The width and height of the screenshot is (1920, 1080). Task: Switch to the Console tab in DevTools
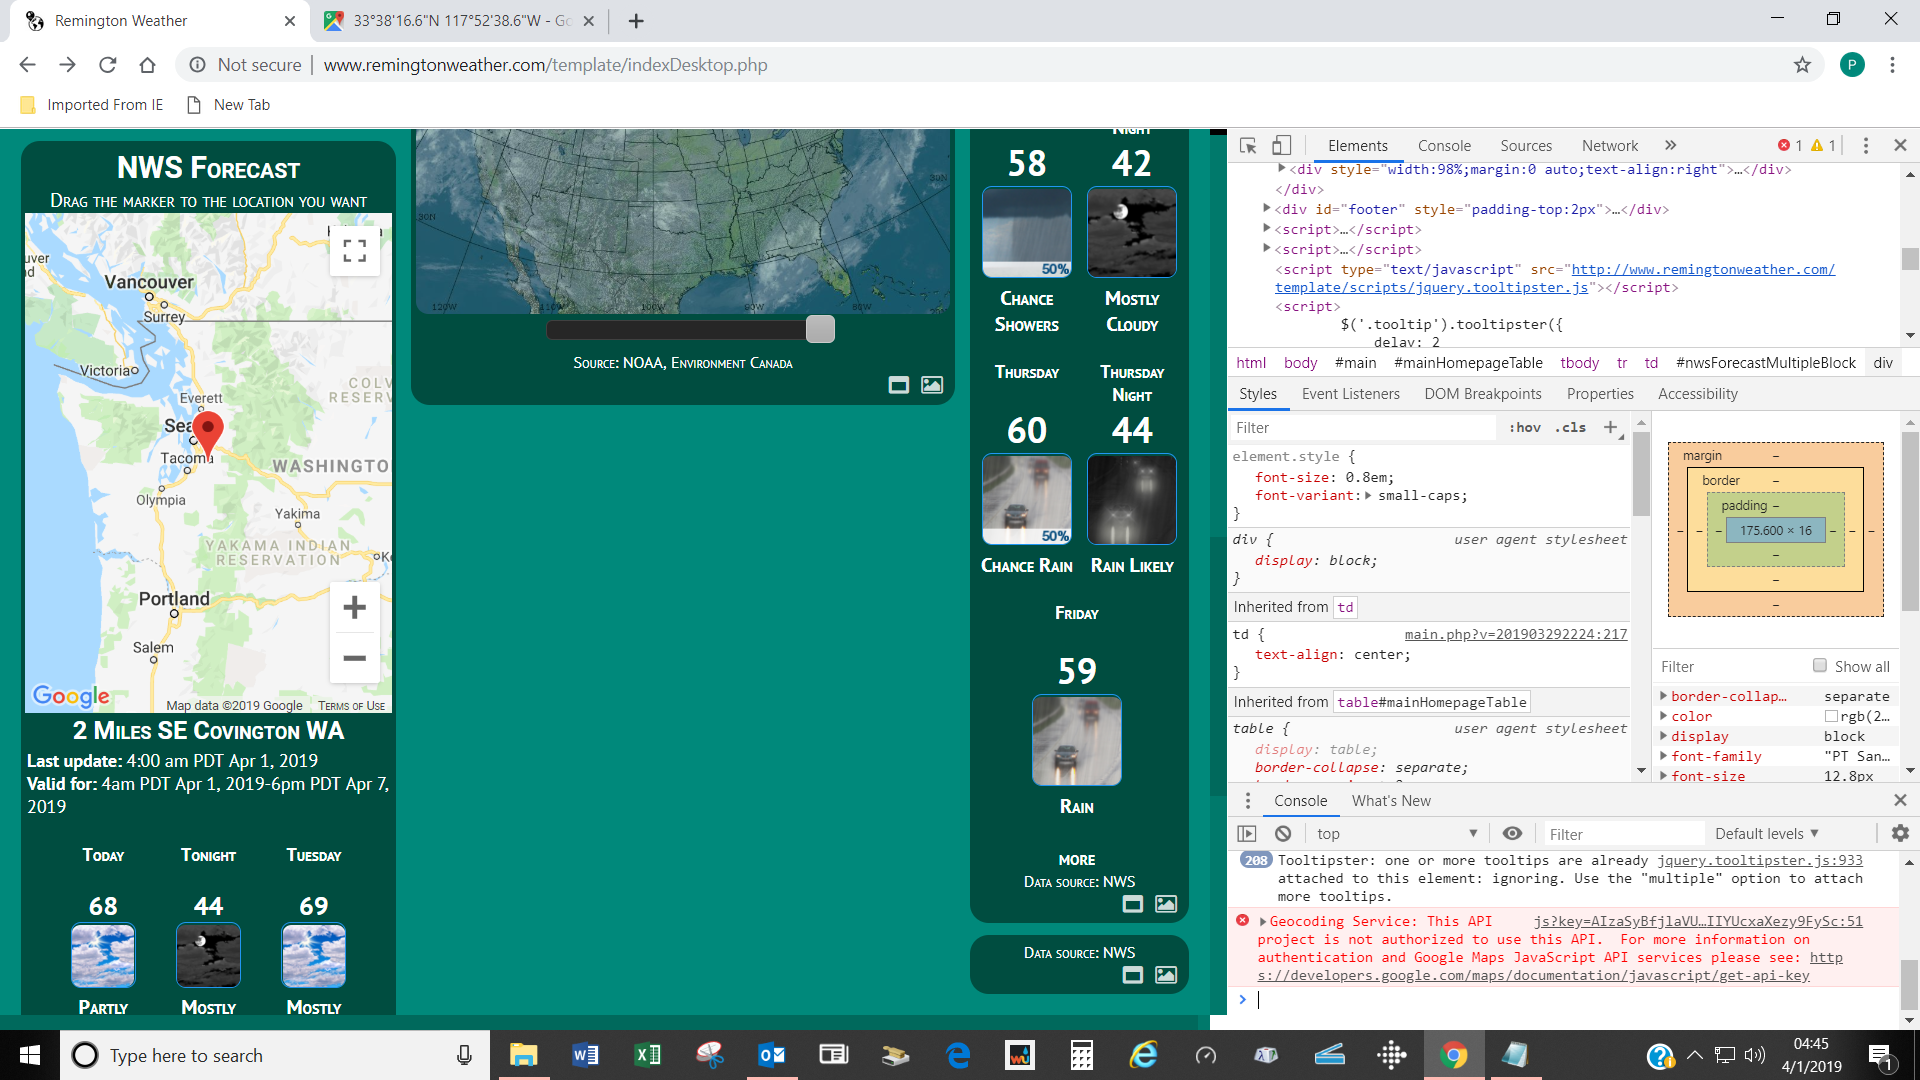(1444, 146)
